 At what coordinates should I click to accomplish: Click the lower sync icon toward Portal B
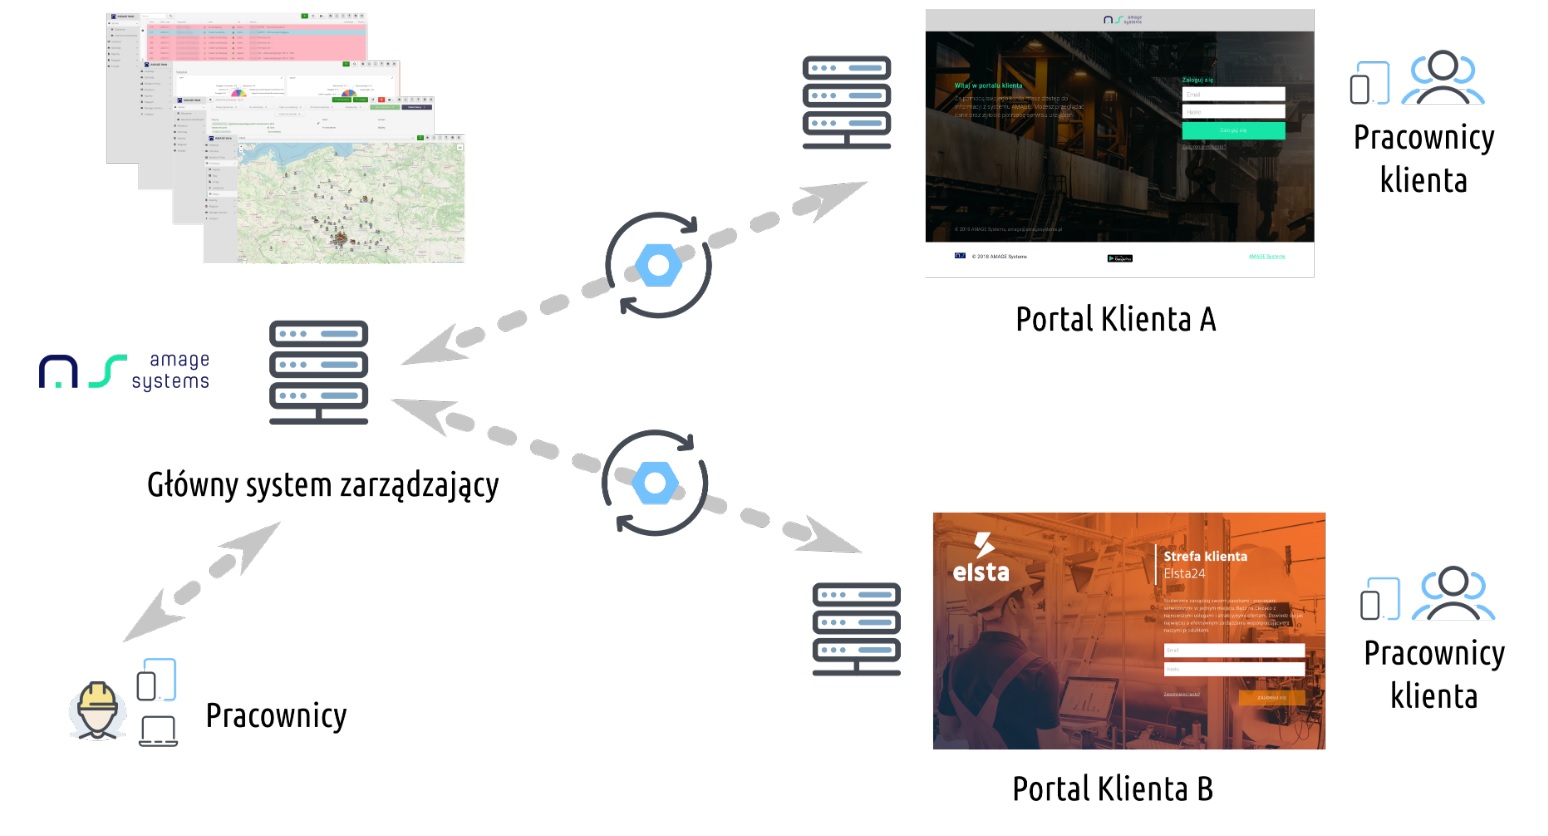point(655,483)
